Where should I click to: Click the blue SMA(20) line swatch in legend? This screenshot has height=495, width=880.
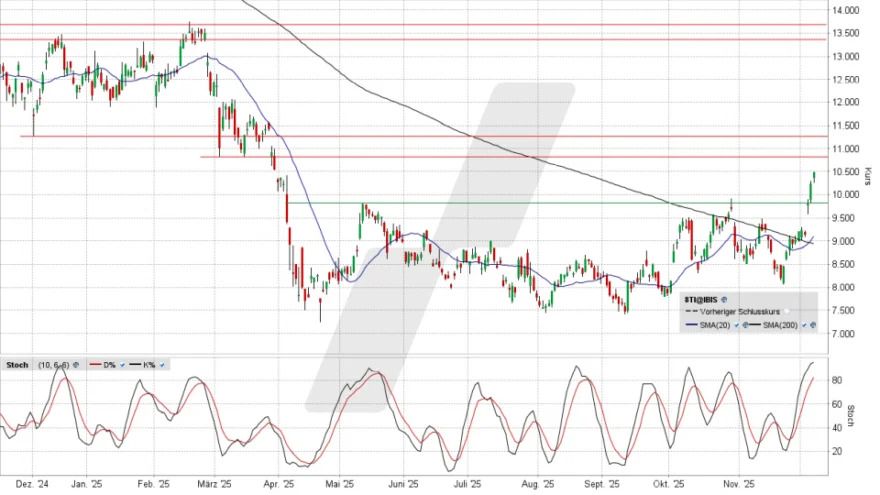click(x=691, y=325)
